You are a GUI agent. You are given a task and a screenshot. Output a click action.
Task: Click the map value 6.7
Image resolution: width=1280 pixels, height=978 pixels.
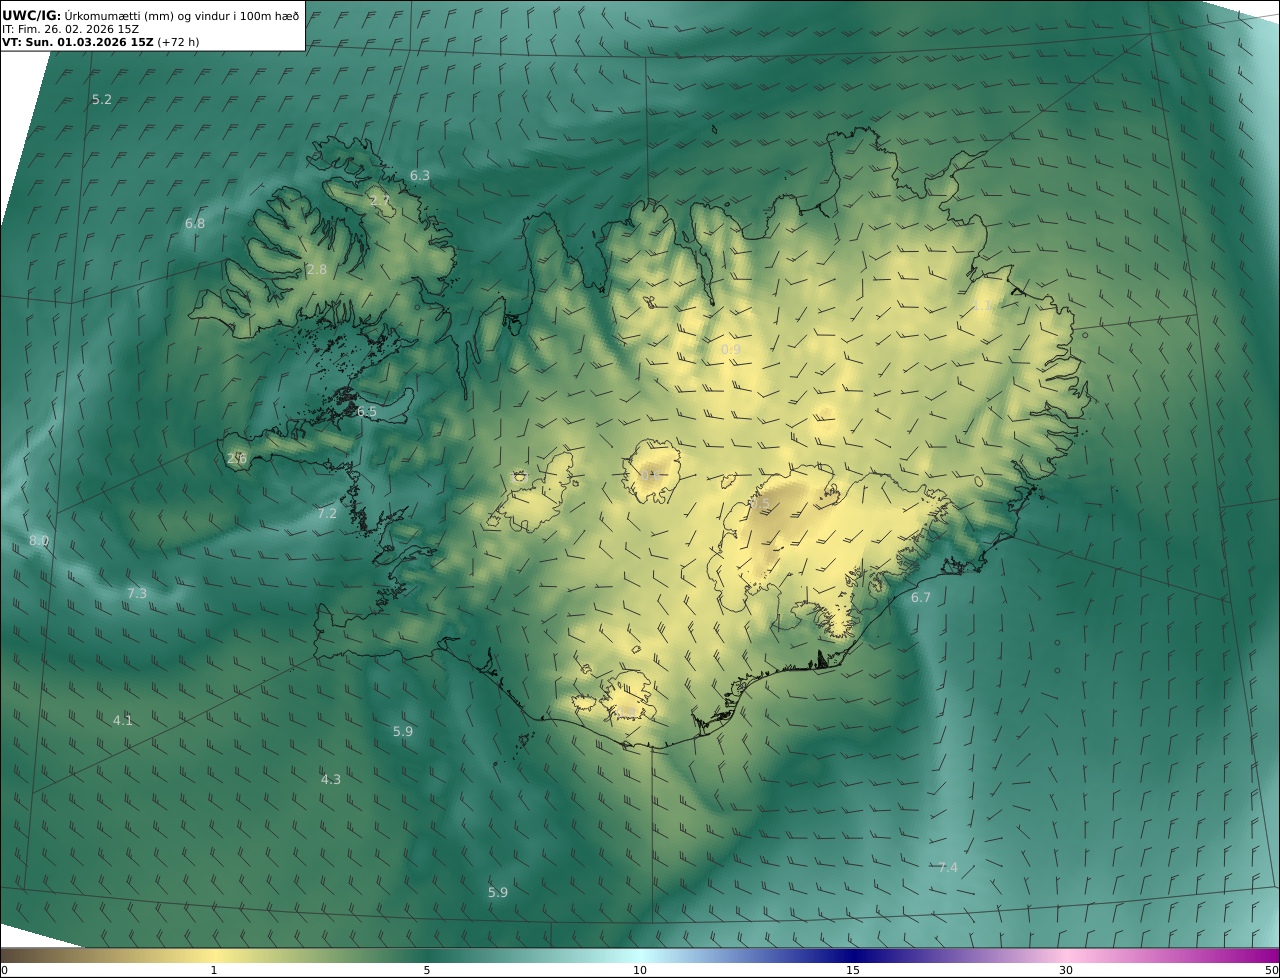(920, 598)
